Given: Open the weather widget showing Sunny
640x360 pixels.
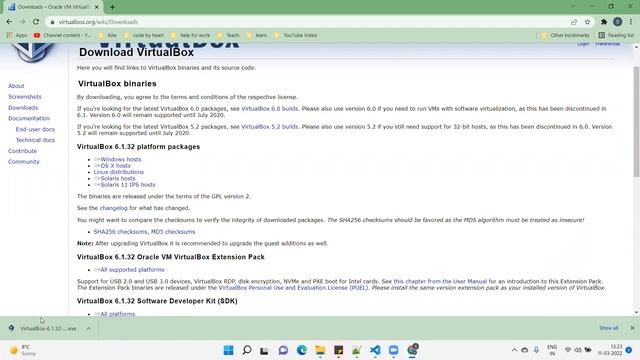Looking at the screenshot, I should (23, 350).
